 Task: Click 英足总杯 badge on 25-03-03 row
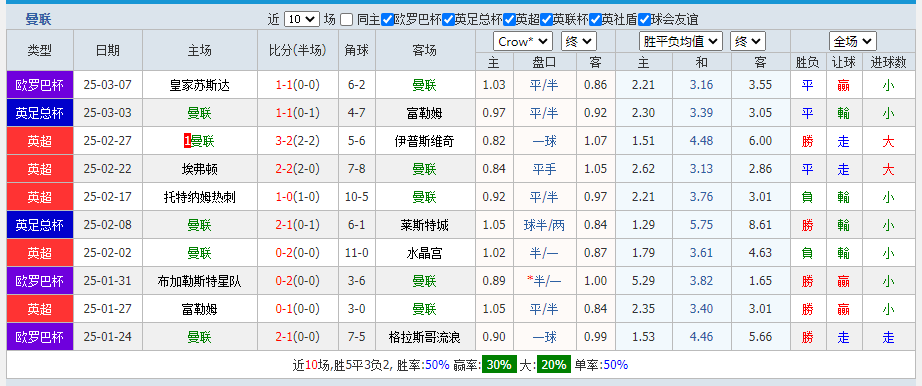click(x=40, y=113)
